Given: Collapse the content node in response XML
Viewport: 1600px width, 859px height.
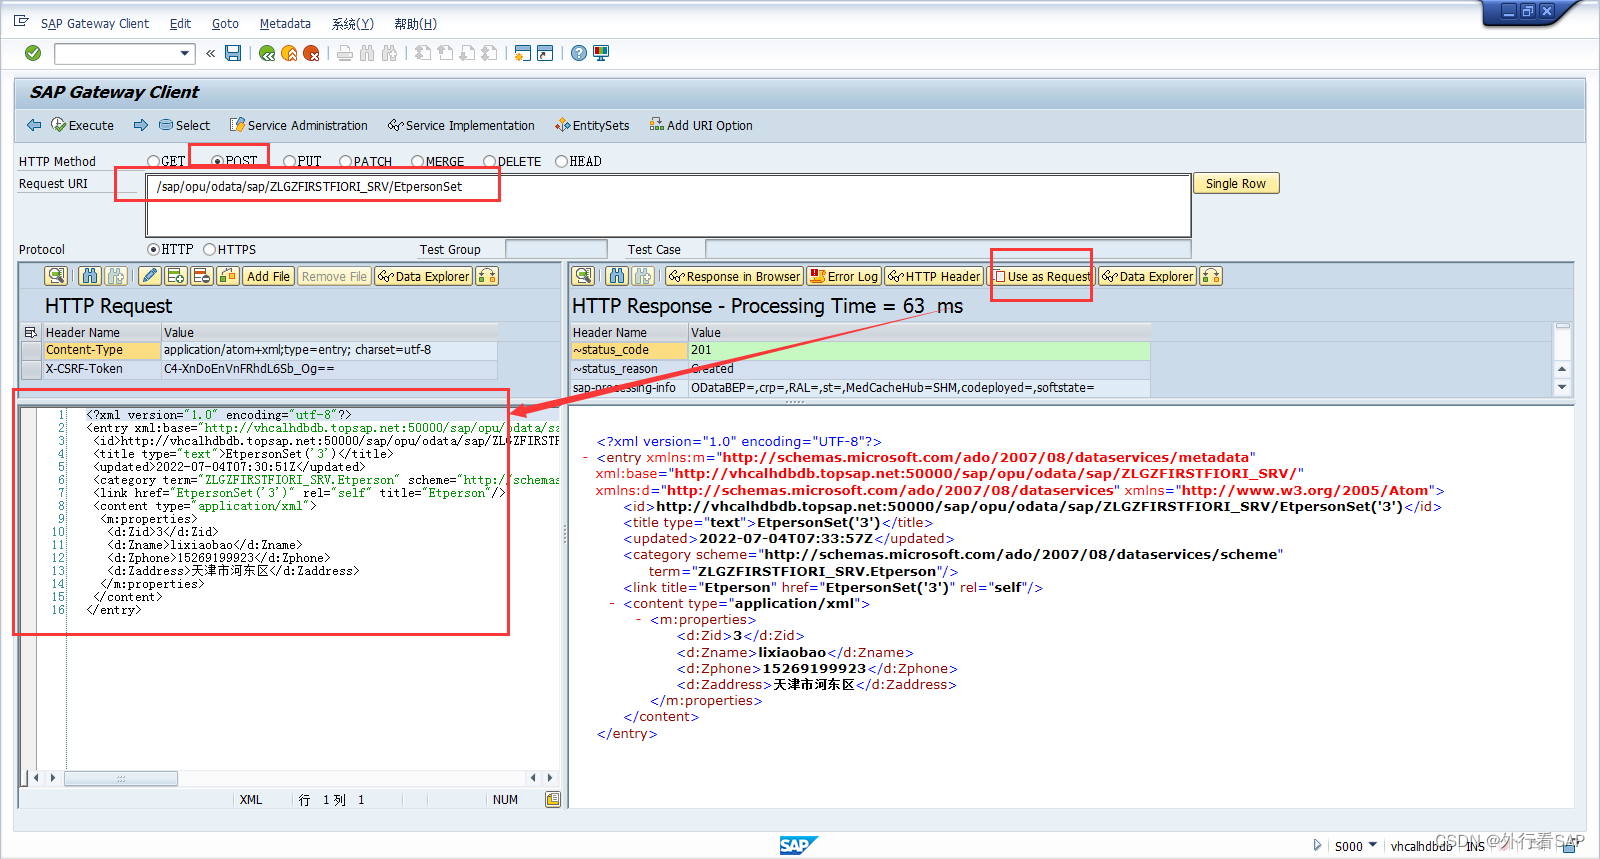Looking at the screenshot, I should tap(612, 604).
